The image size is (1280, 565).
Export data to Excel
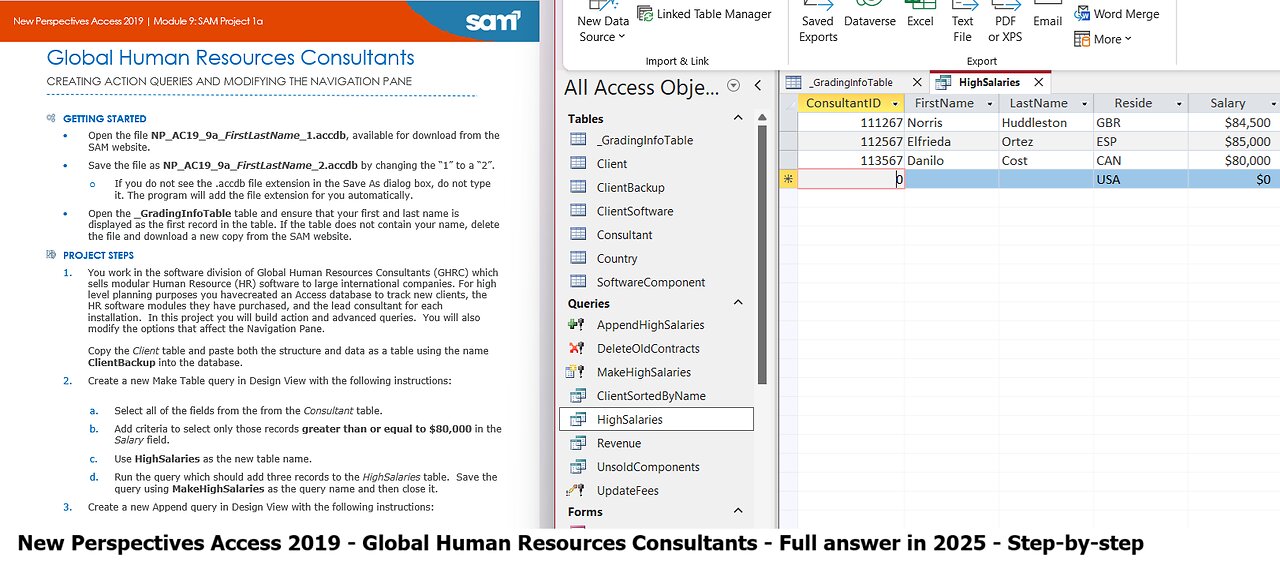click(x=920, y=15)
